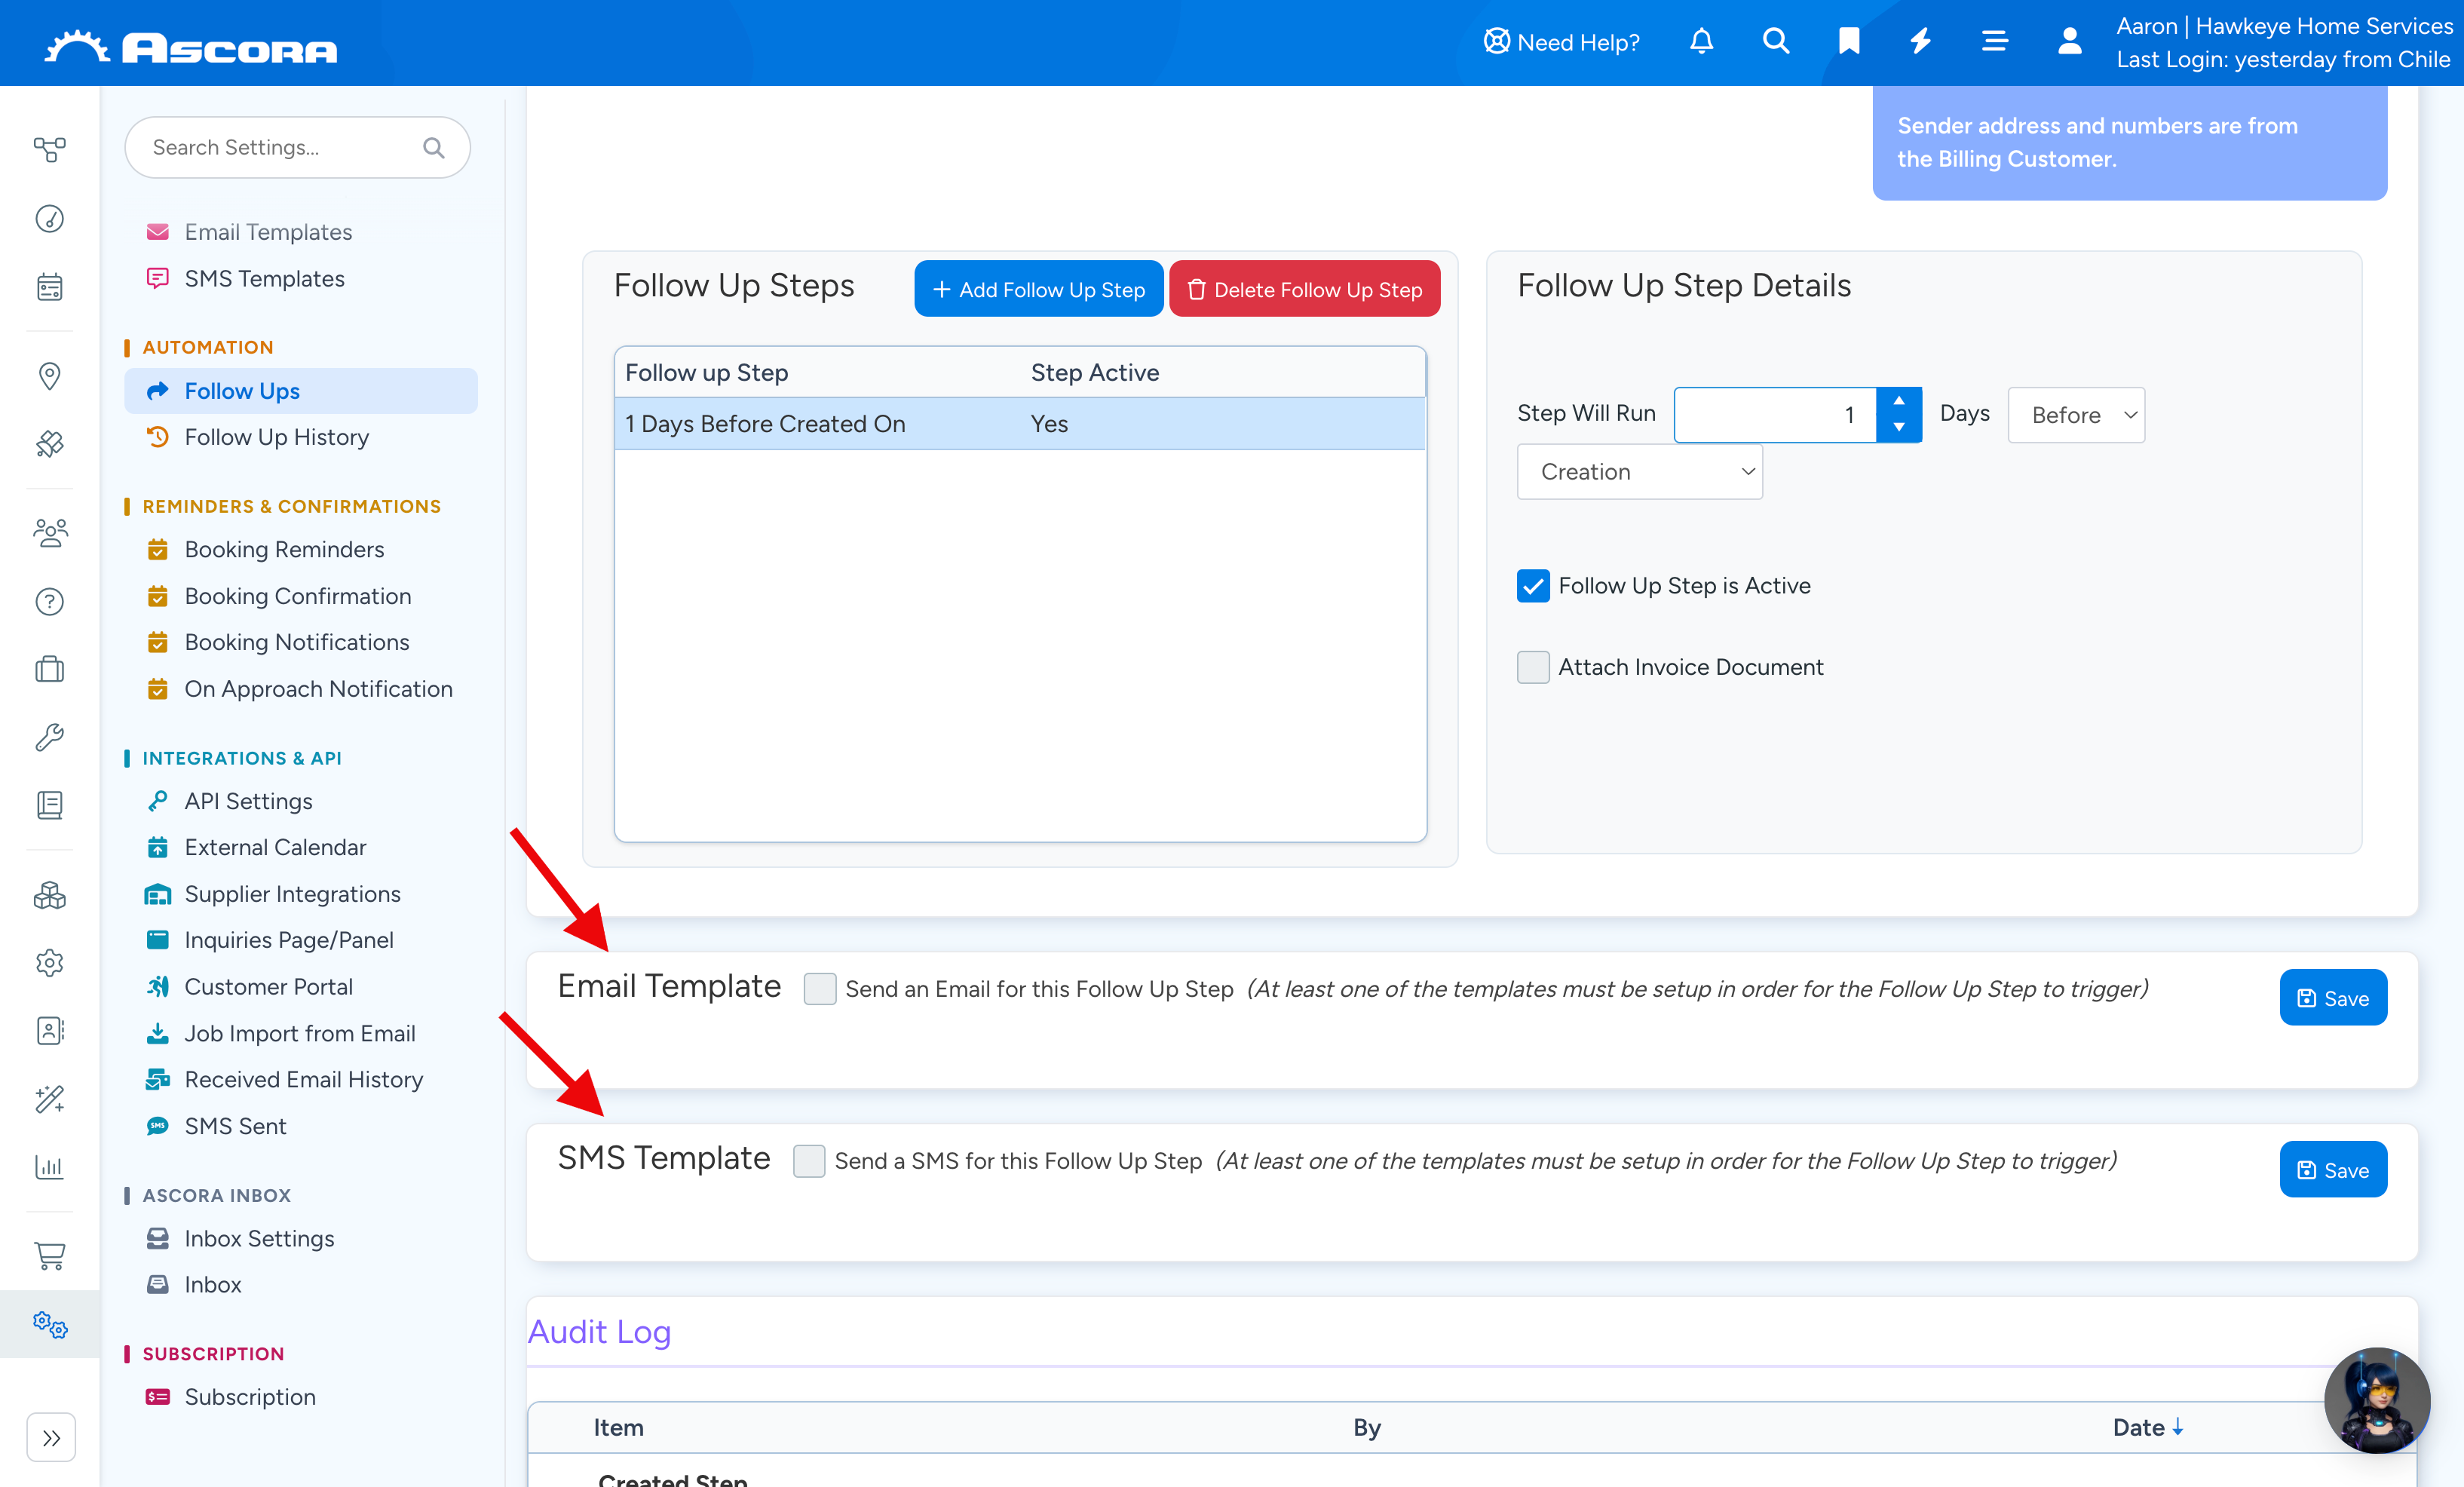Click Delete Follow Up Step button
The height and width of the screenshot is (1487, 2464).
[x=1304, y=289]
